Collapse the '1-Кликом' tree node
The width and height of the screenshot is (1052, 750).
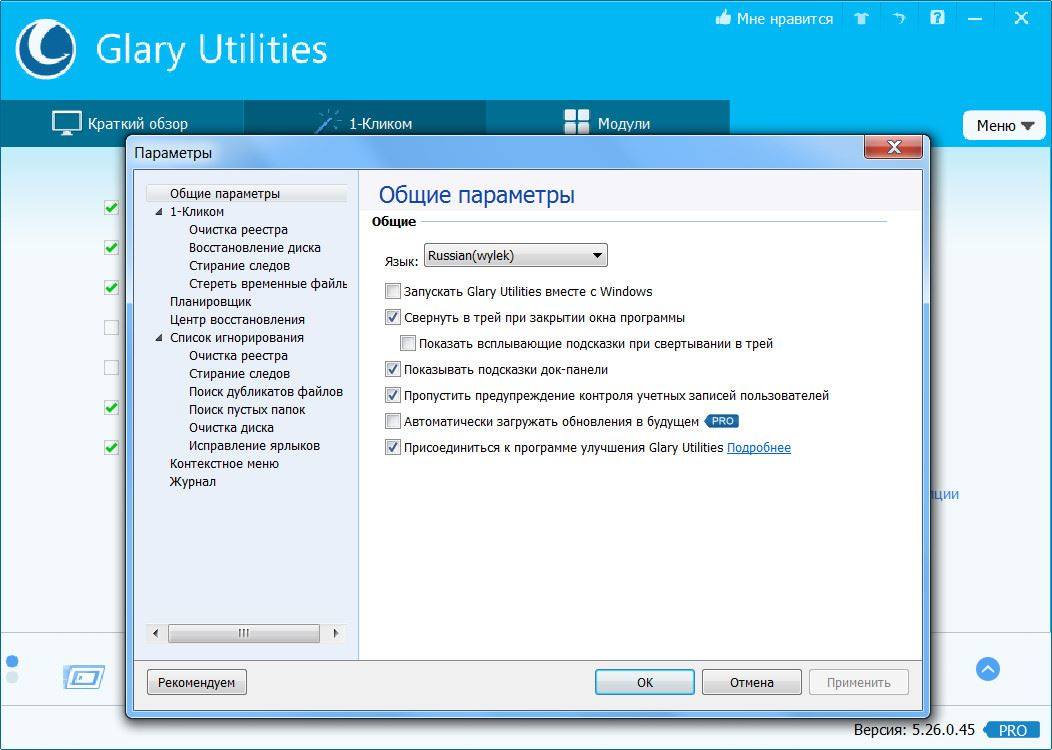click(159, 212)
